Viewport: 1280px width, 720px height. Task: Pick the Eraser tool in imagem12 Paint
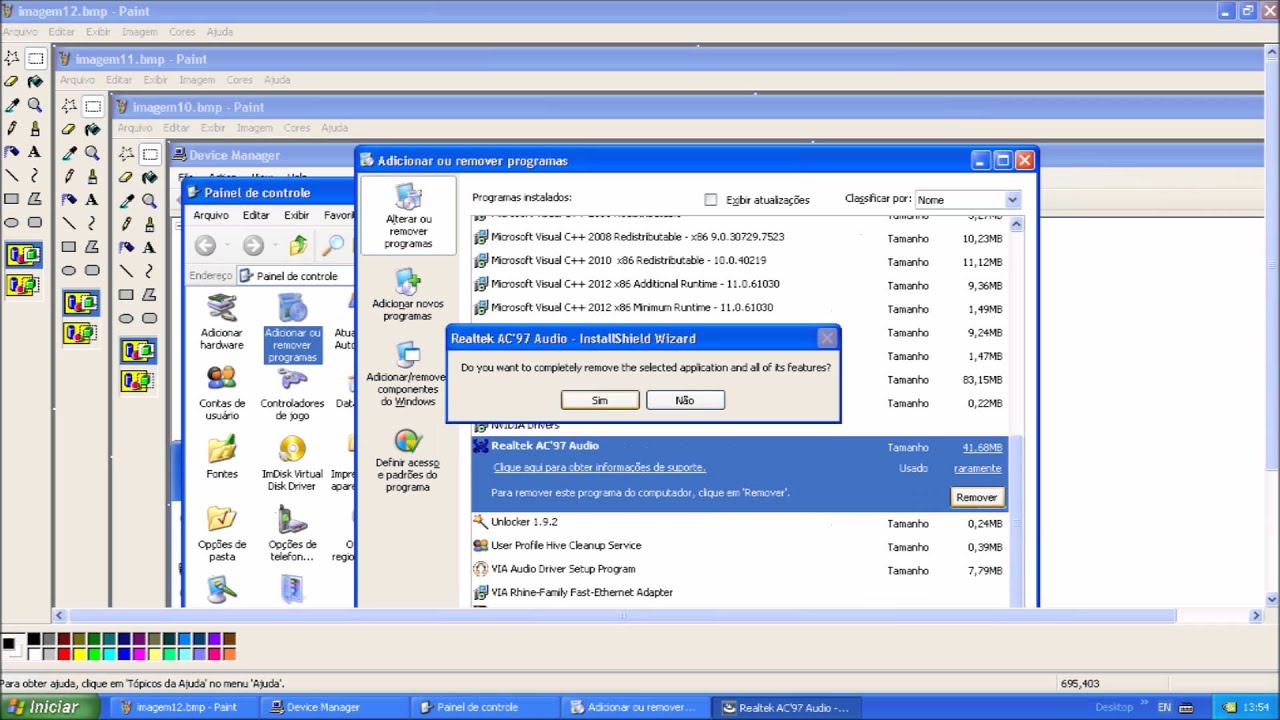tap(12, 82)
